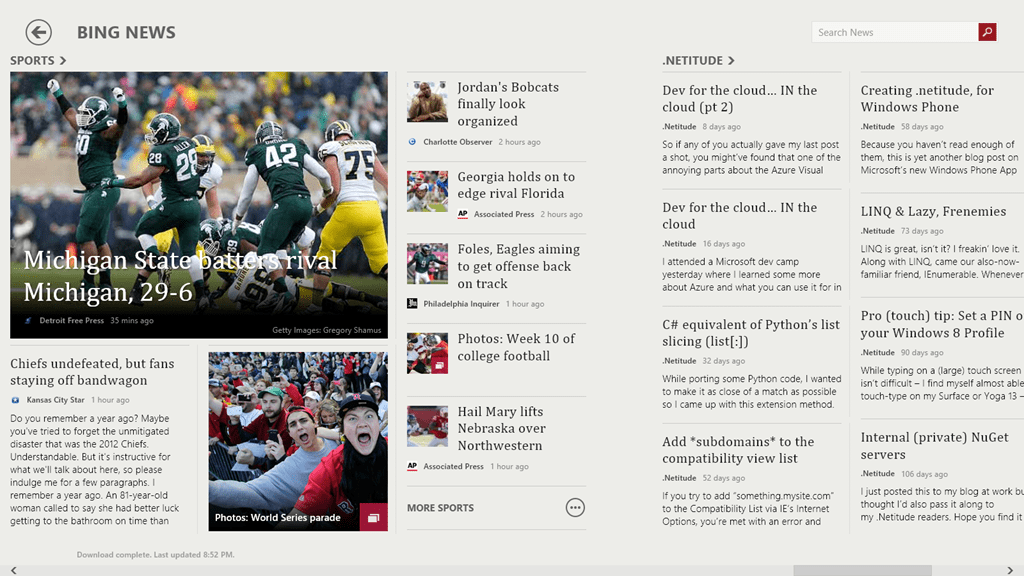This screenshot has height=576, width=1024.
Task: Open Pro (touch) tip: Set a PIN post
Action: [x=941, y=324]
